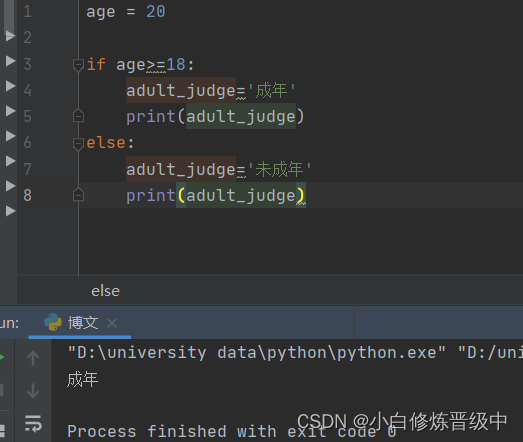Click the number 20 on line 1

[156, 12]
